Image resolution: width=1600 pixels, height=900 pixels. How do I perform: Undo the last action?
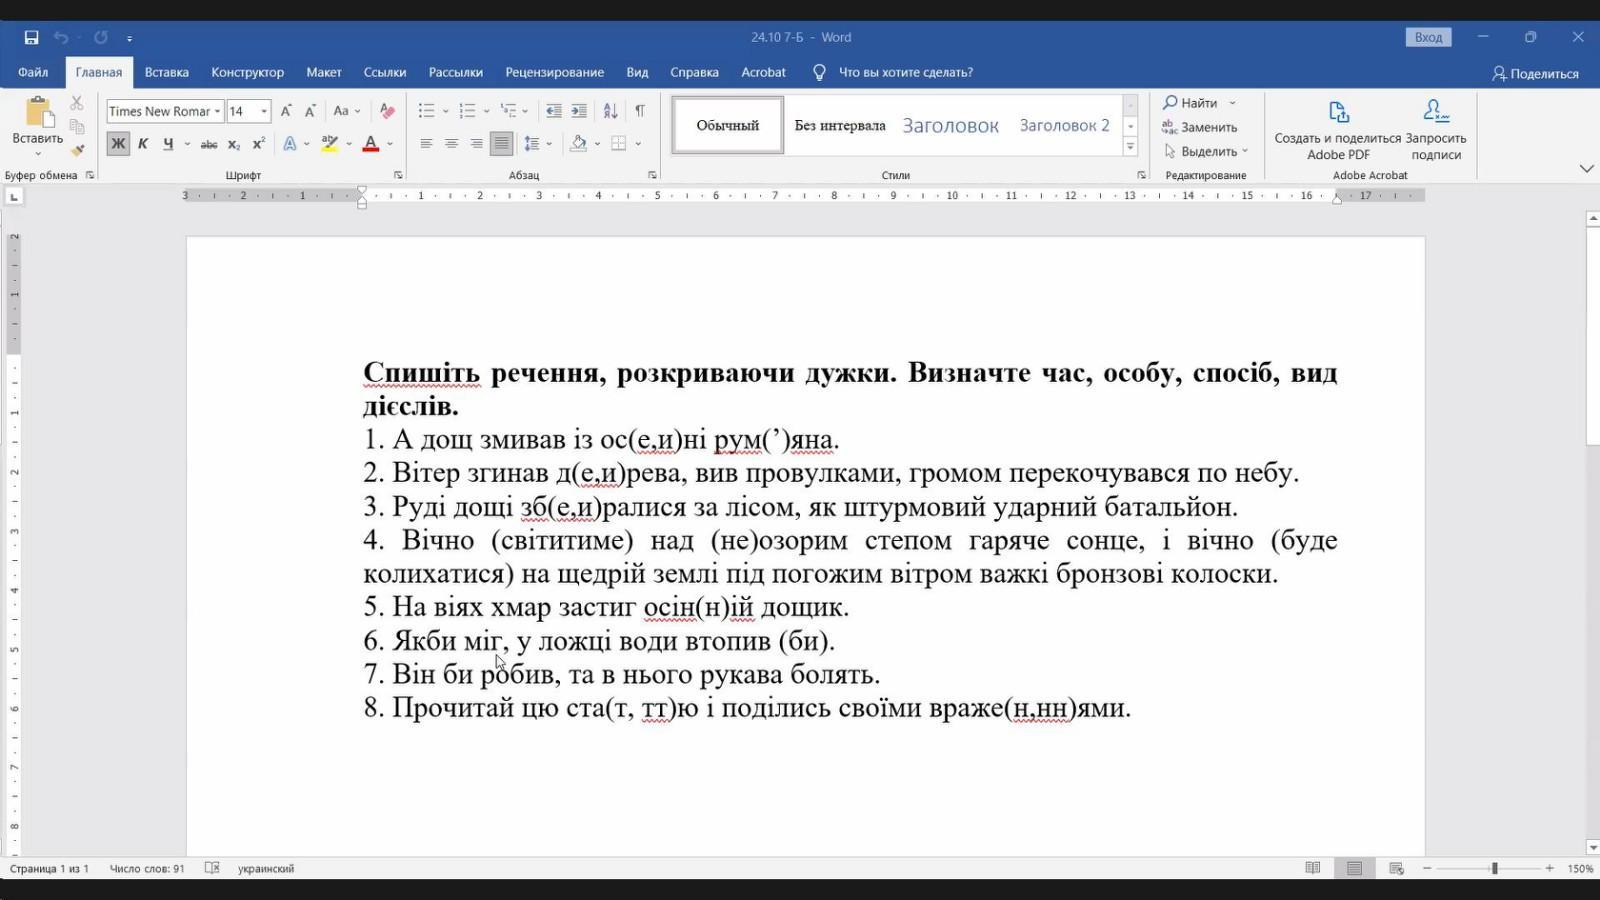pyautogui.click(x=61, y=37)
